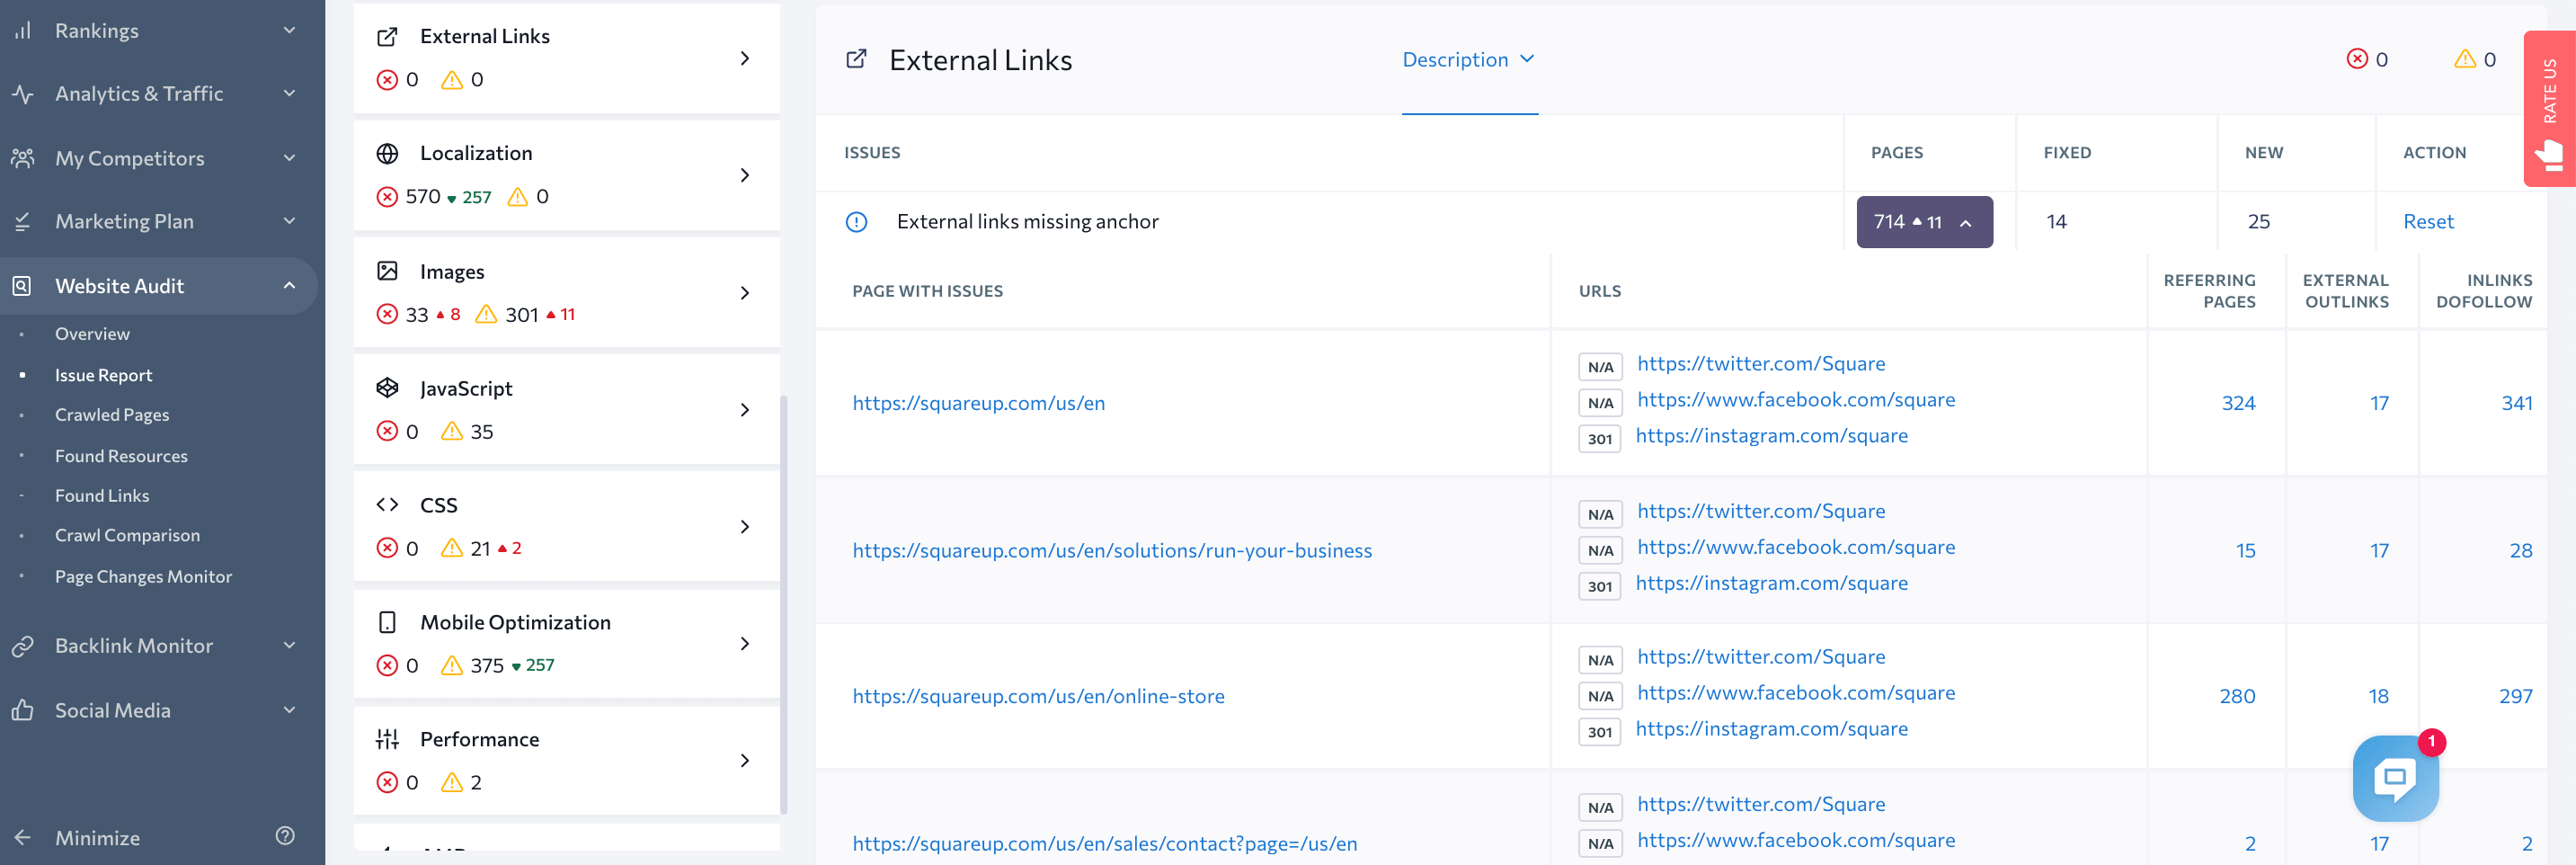The height and width of the screenshot is (865, 2576).
Task: Click the error count icon in header
Action: coord(2357,59)
